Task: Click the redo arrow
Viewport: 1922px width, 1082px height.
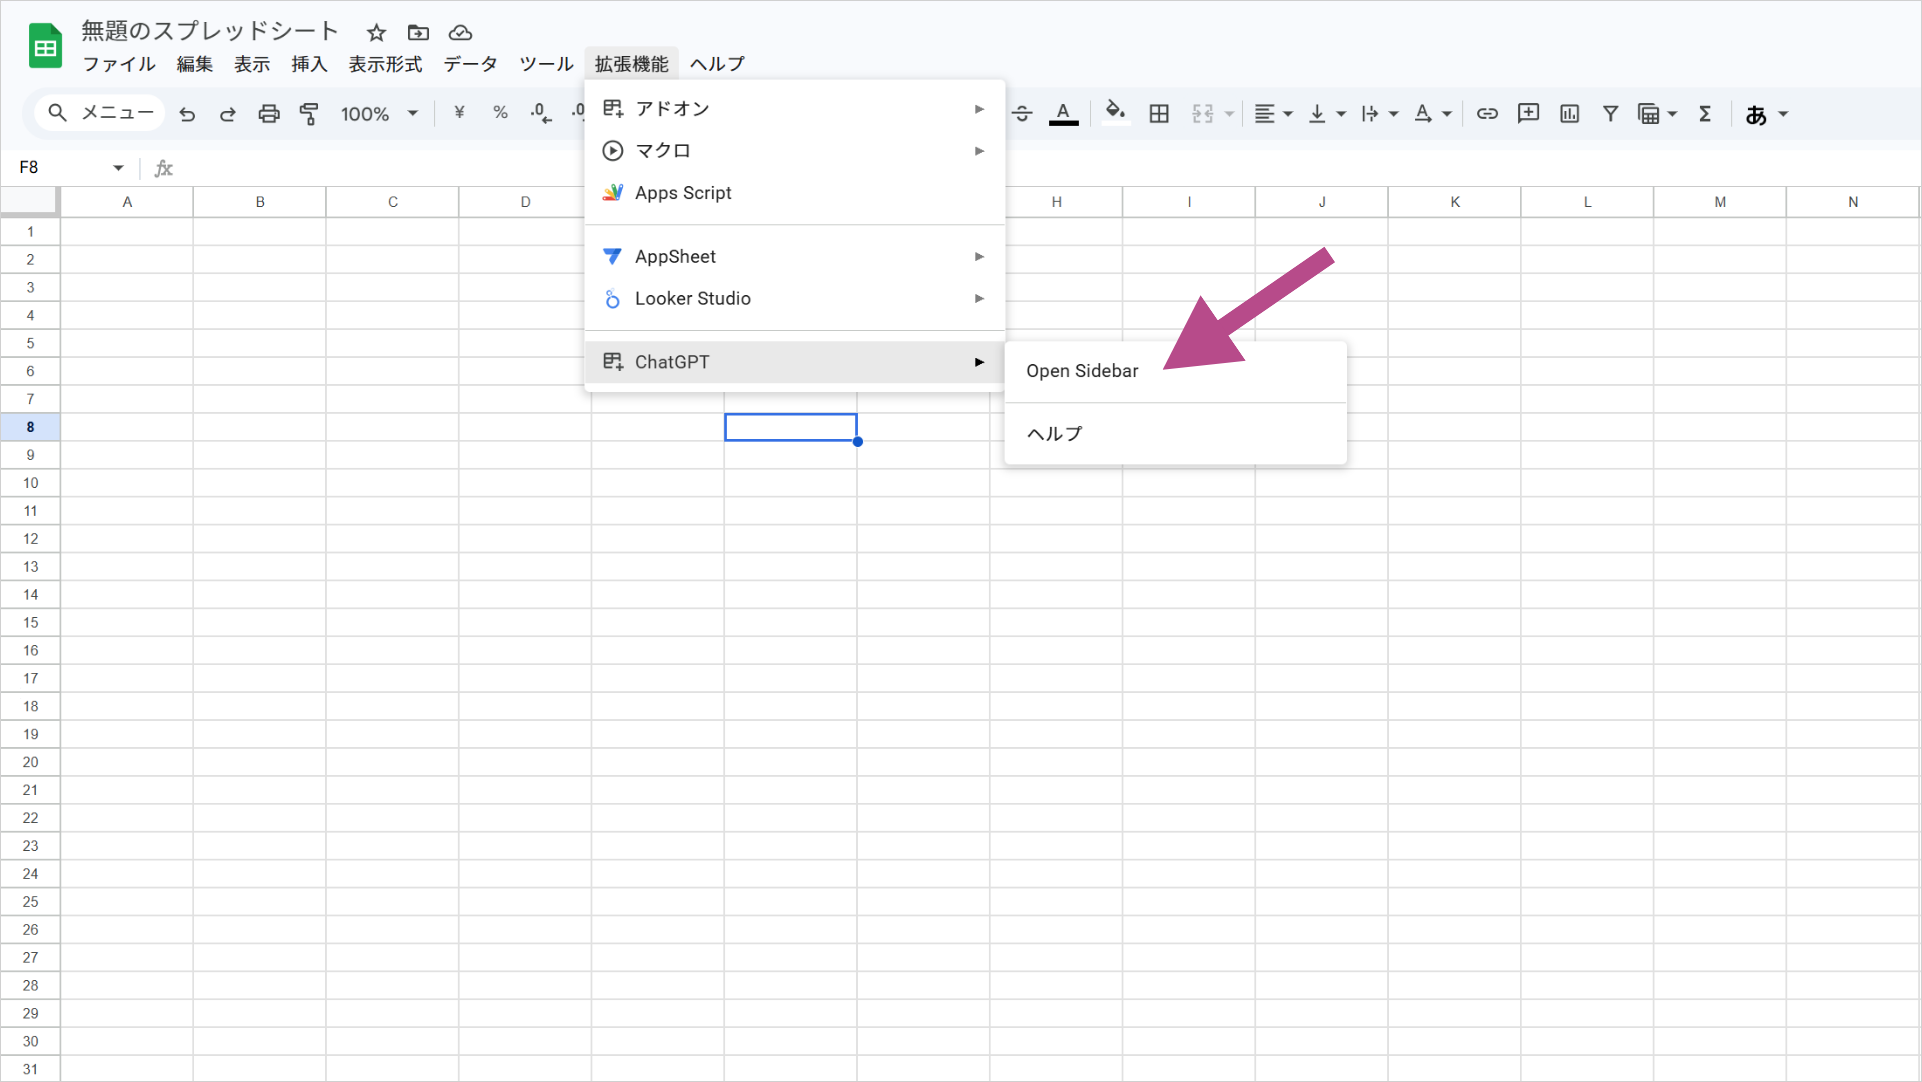Action: pyautogui.click(x=228, y=114)
